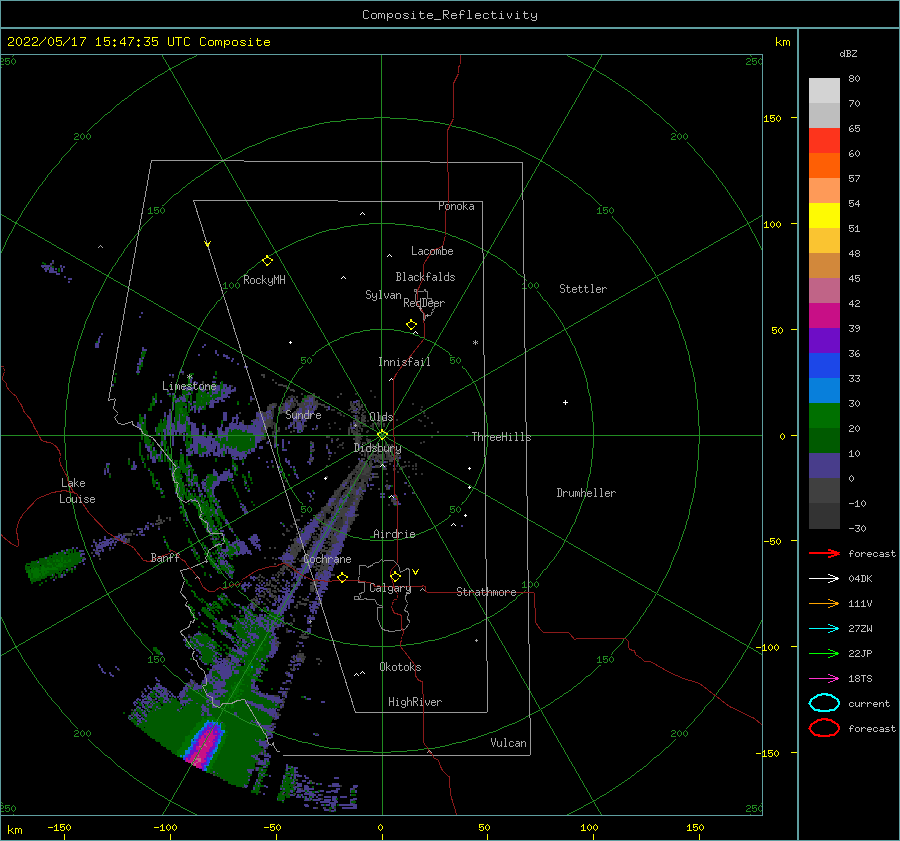Click the dBZ legend heading
The width and height of the screenshot is (900, 841).
848,53
